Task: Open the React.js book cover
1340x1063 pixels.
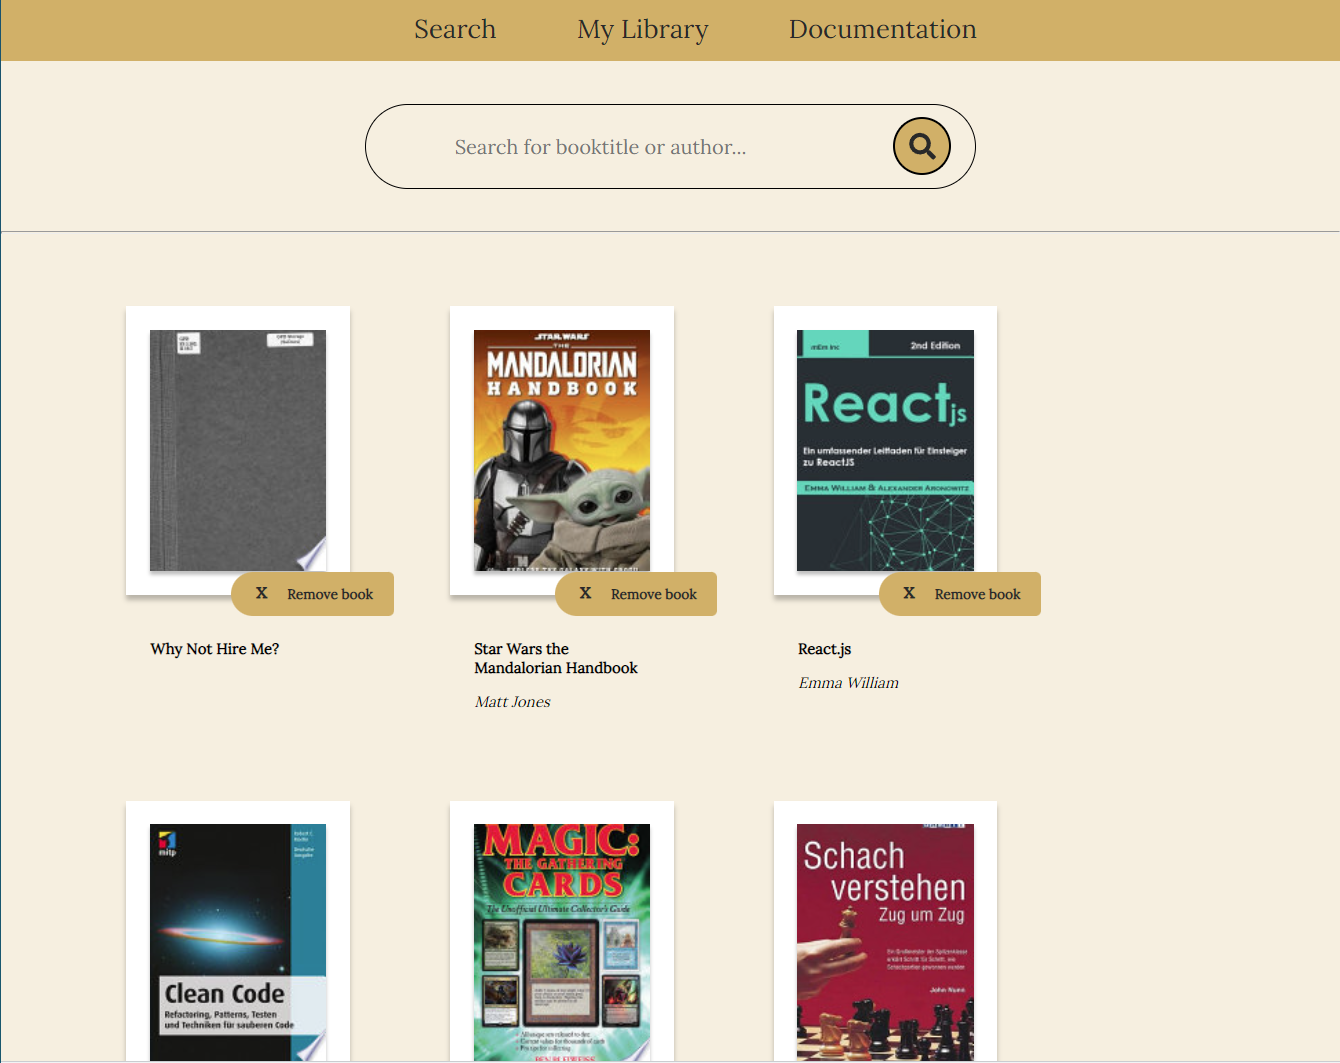Action: click(885, 450)
